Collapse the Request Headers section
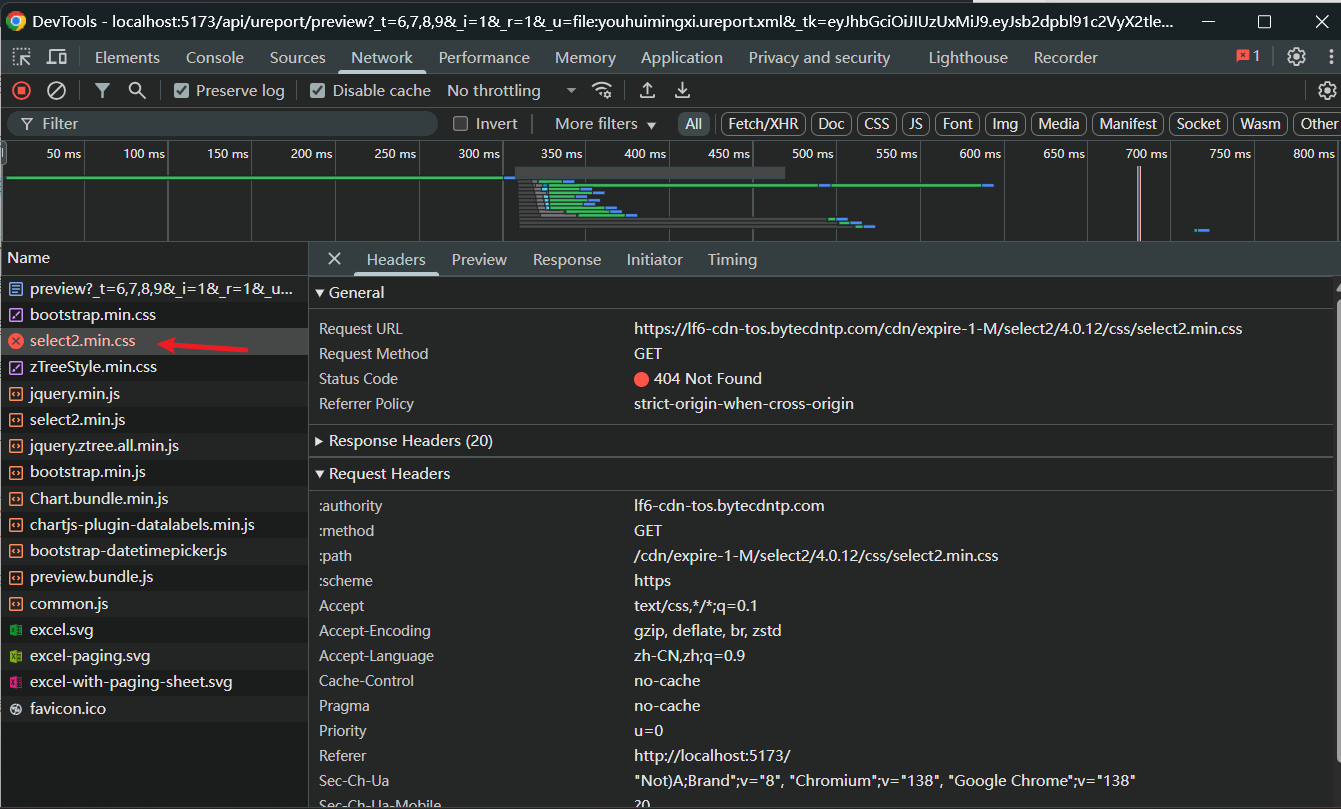 (x=383, y=474)
